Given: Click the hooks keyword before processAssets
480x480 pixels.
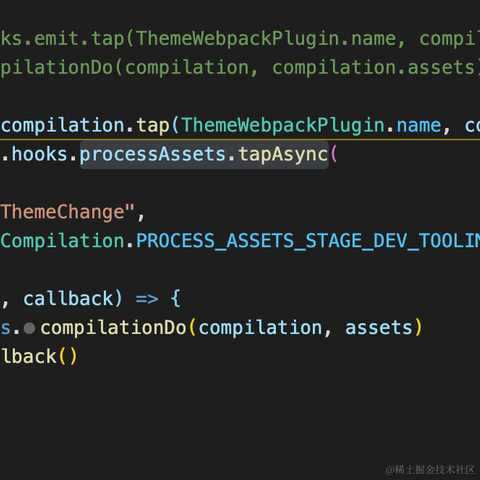Looking at the screenshot, I should [39, 154].
